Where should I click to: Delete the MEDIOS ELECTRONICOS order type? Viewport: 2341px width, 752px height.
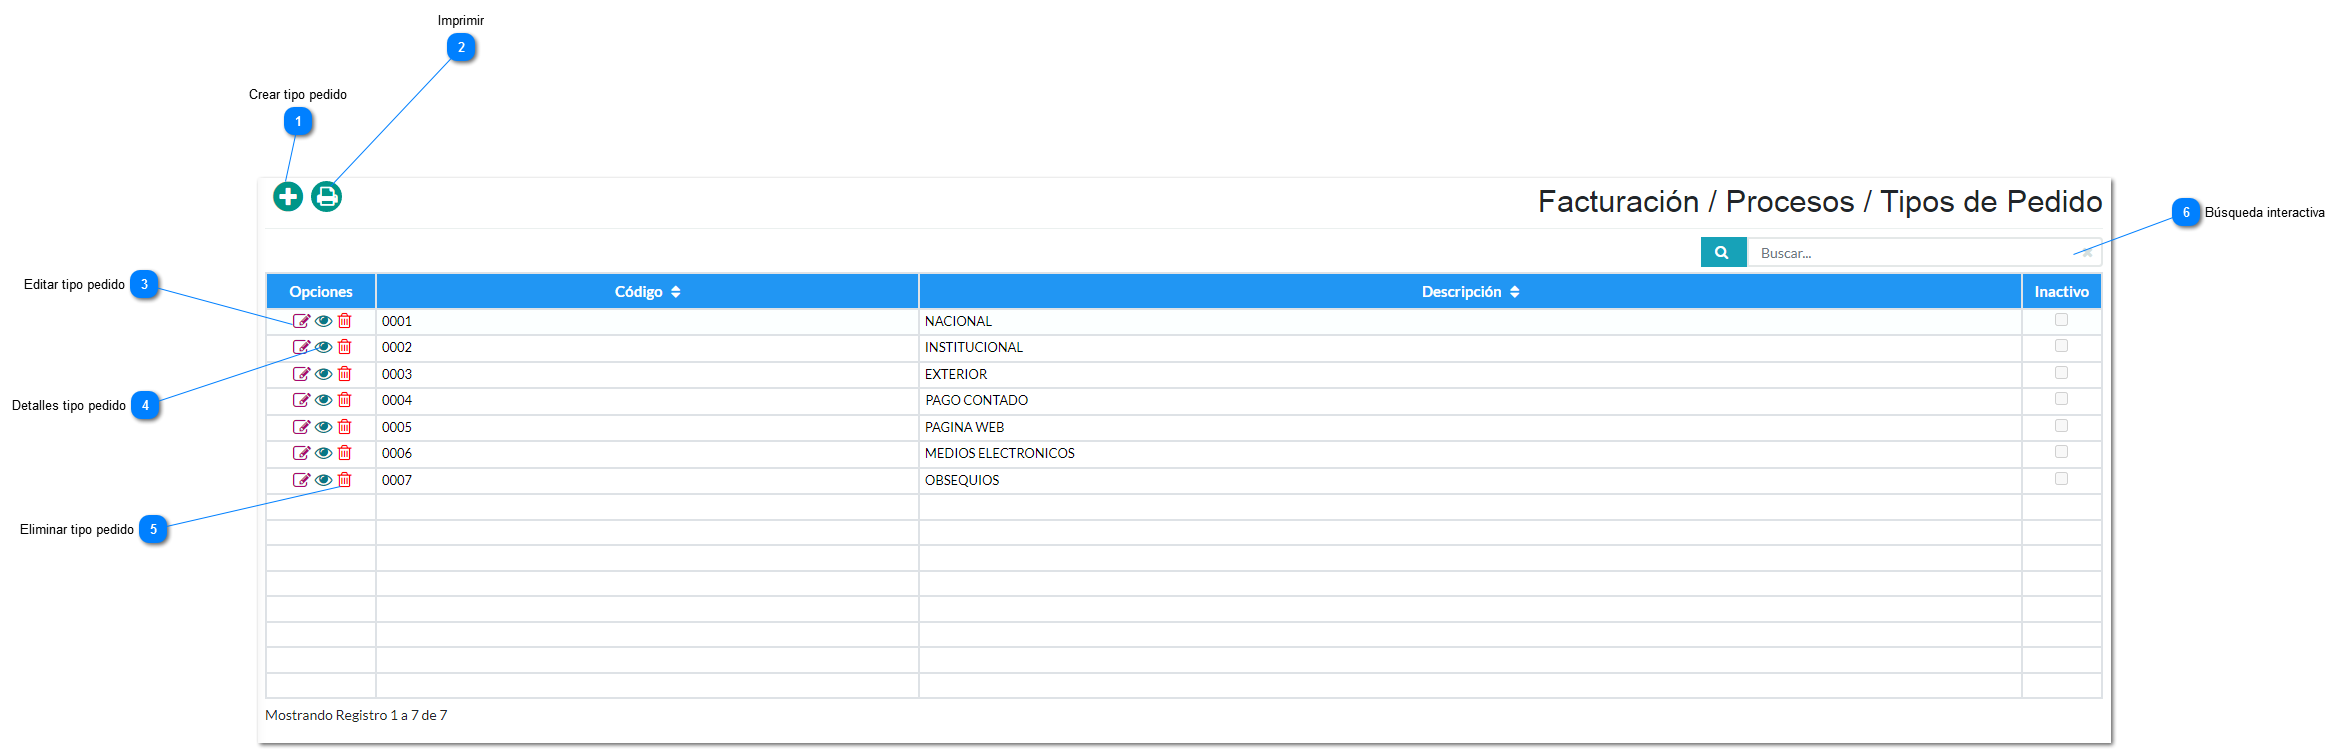[345, 453]
